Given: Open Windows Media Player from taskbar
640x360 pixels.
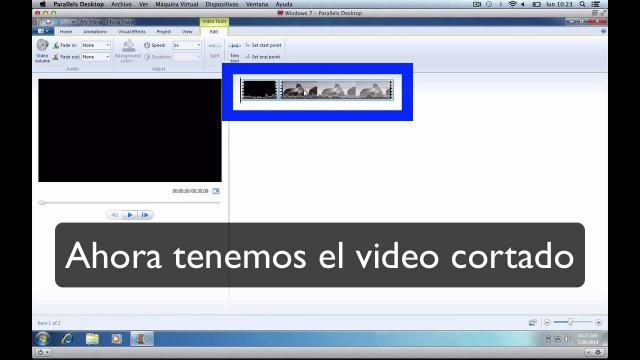Looking at the screenshot, I should pos(116,338).
